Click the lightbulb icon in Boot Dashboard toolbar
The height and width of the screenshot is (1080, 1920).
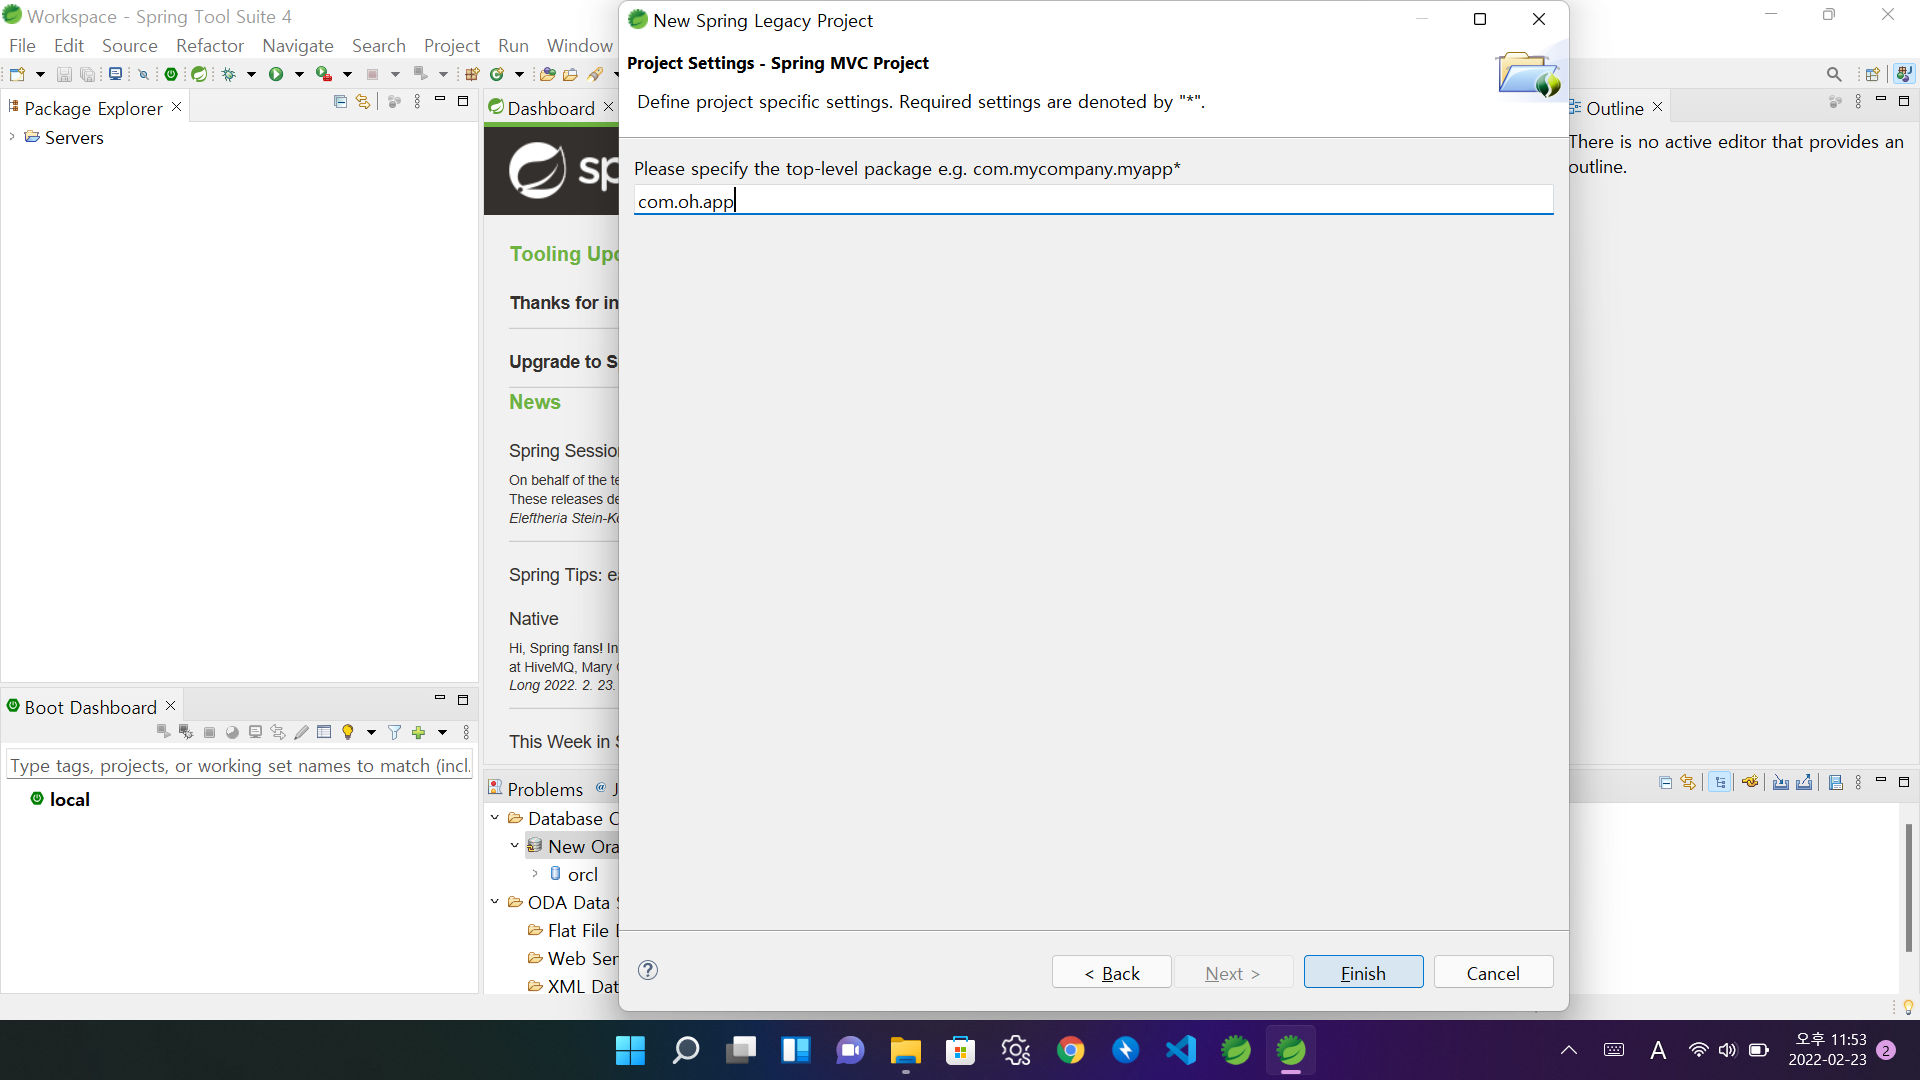coord(348,733)
